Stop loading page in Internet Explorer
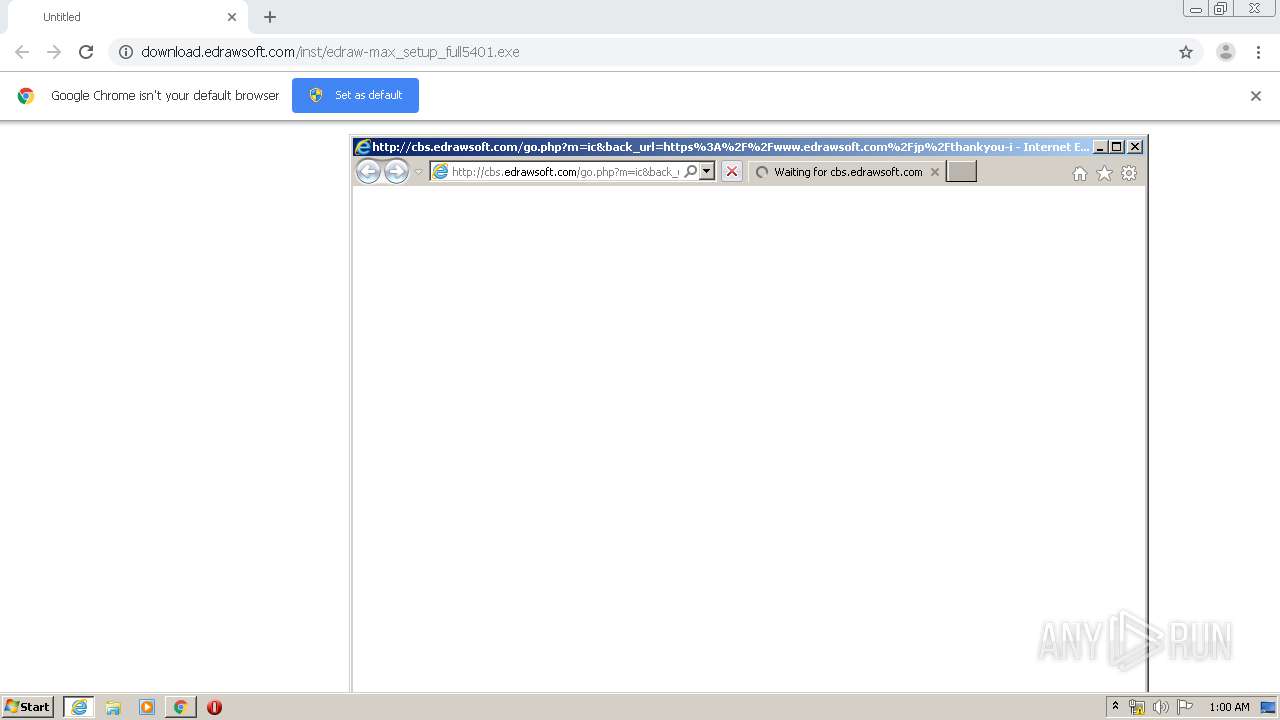Screen dimensions: 1280x720 click(x=732, y=172)
